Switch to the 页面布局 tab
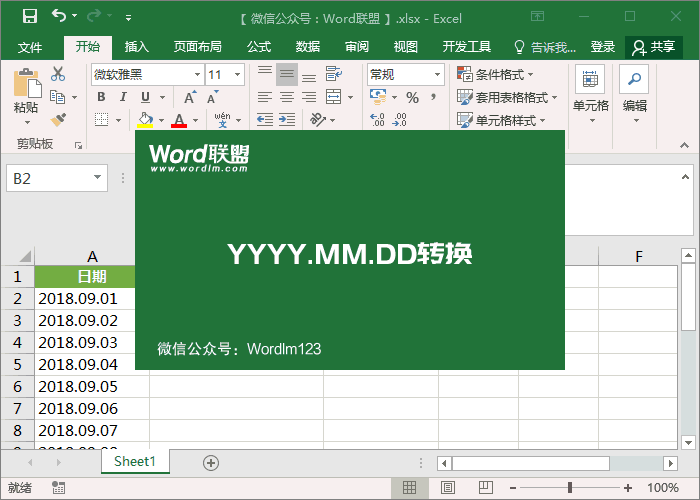Image resolution: width=700 pixels, height=500 pixels. [x=197, y=47]
